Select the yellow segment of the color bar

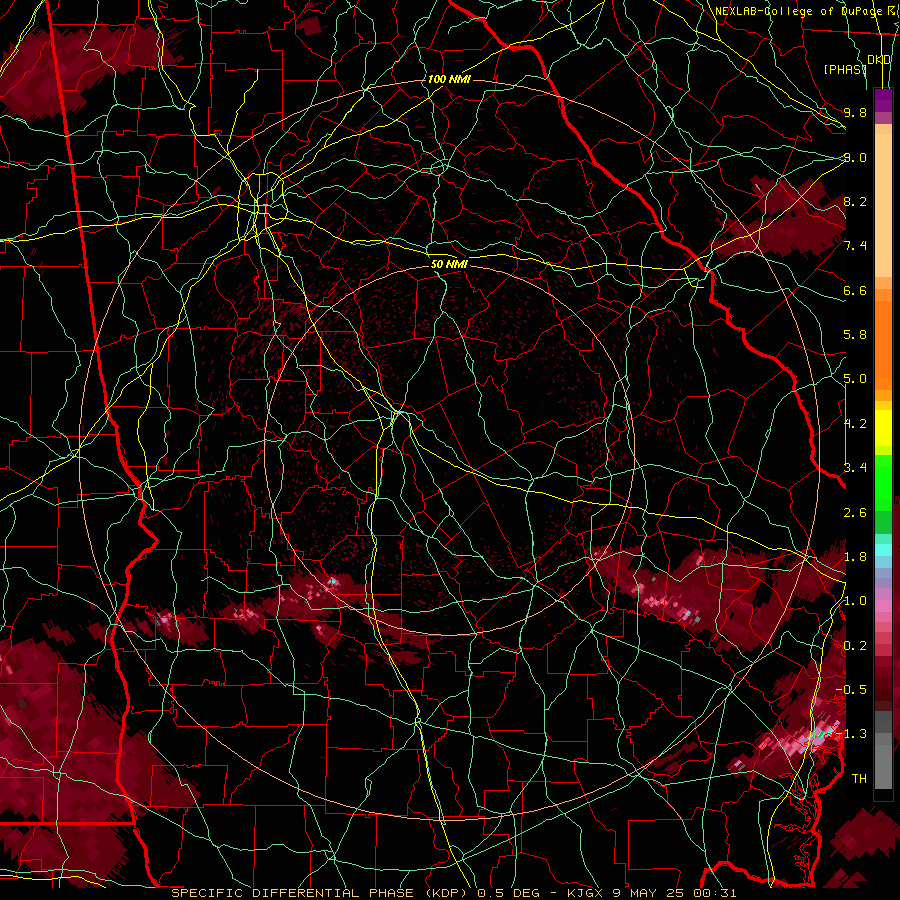point(883,428)
